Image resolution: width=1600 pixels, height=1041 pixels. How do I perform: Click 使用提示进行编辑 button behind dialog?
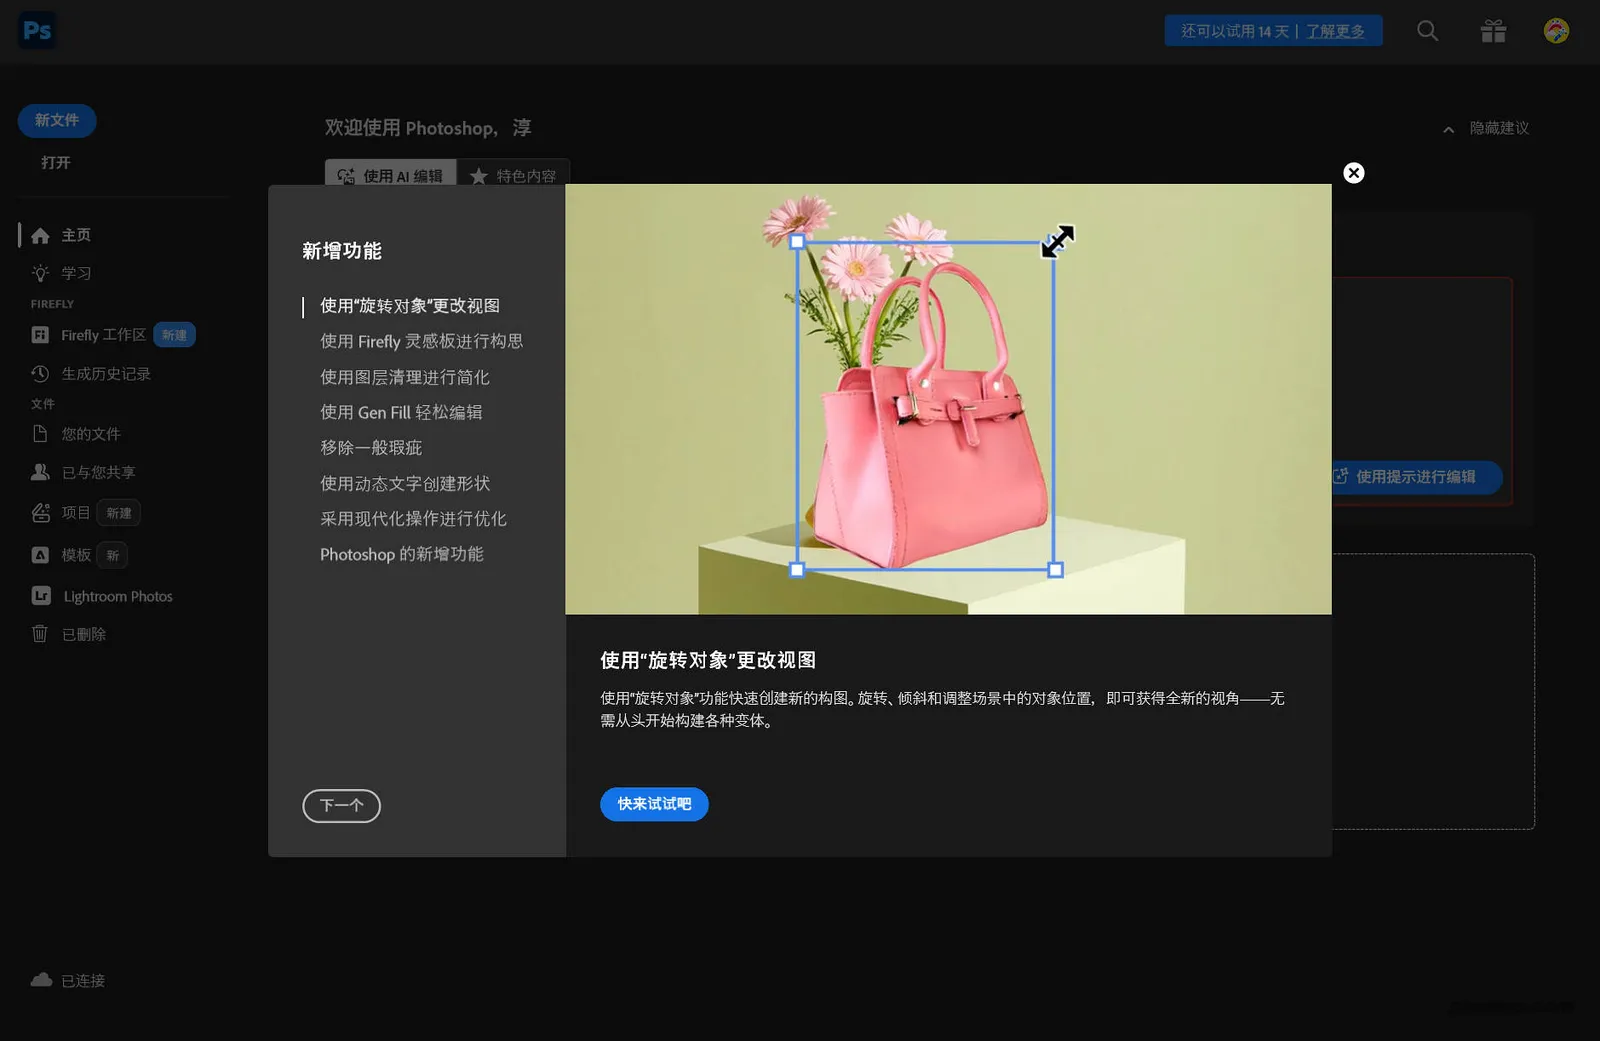click(x=1416, y=477)
